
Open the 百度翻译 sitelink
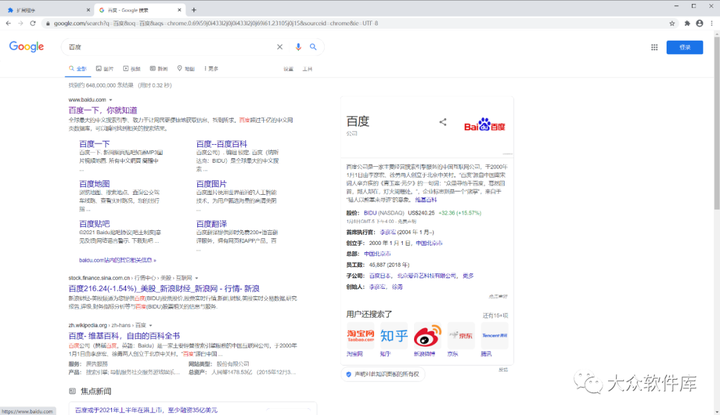click(211, 224)
